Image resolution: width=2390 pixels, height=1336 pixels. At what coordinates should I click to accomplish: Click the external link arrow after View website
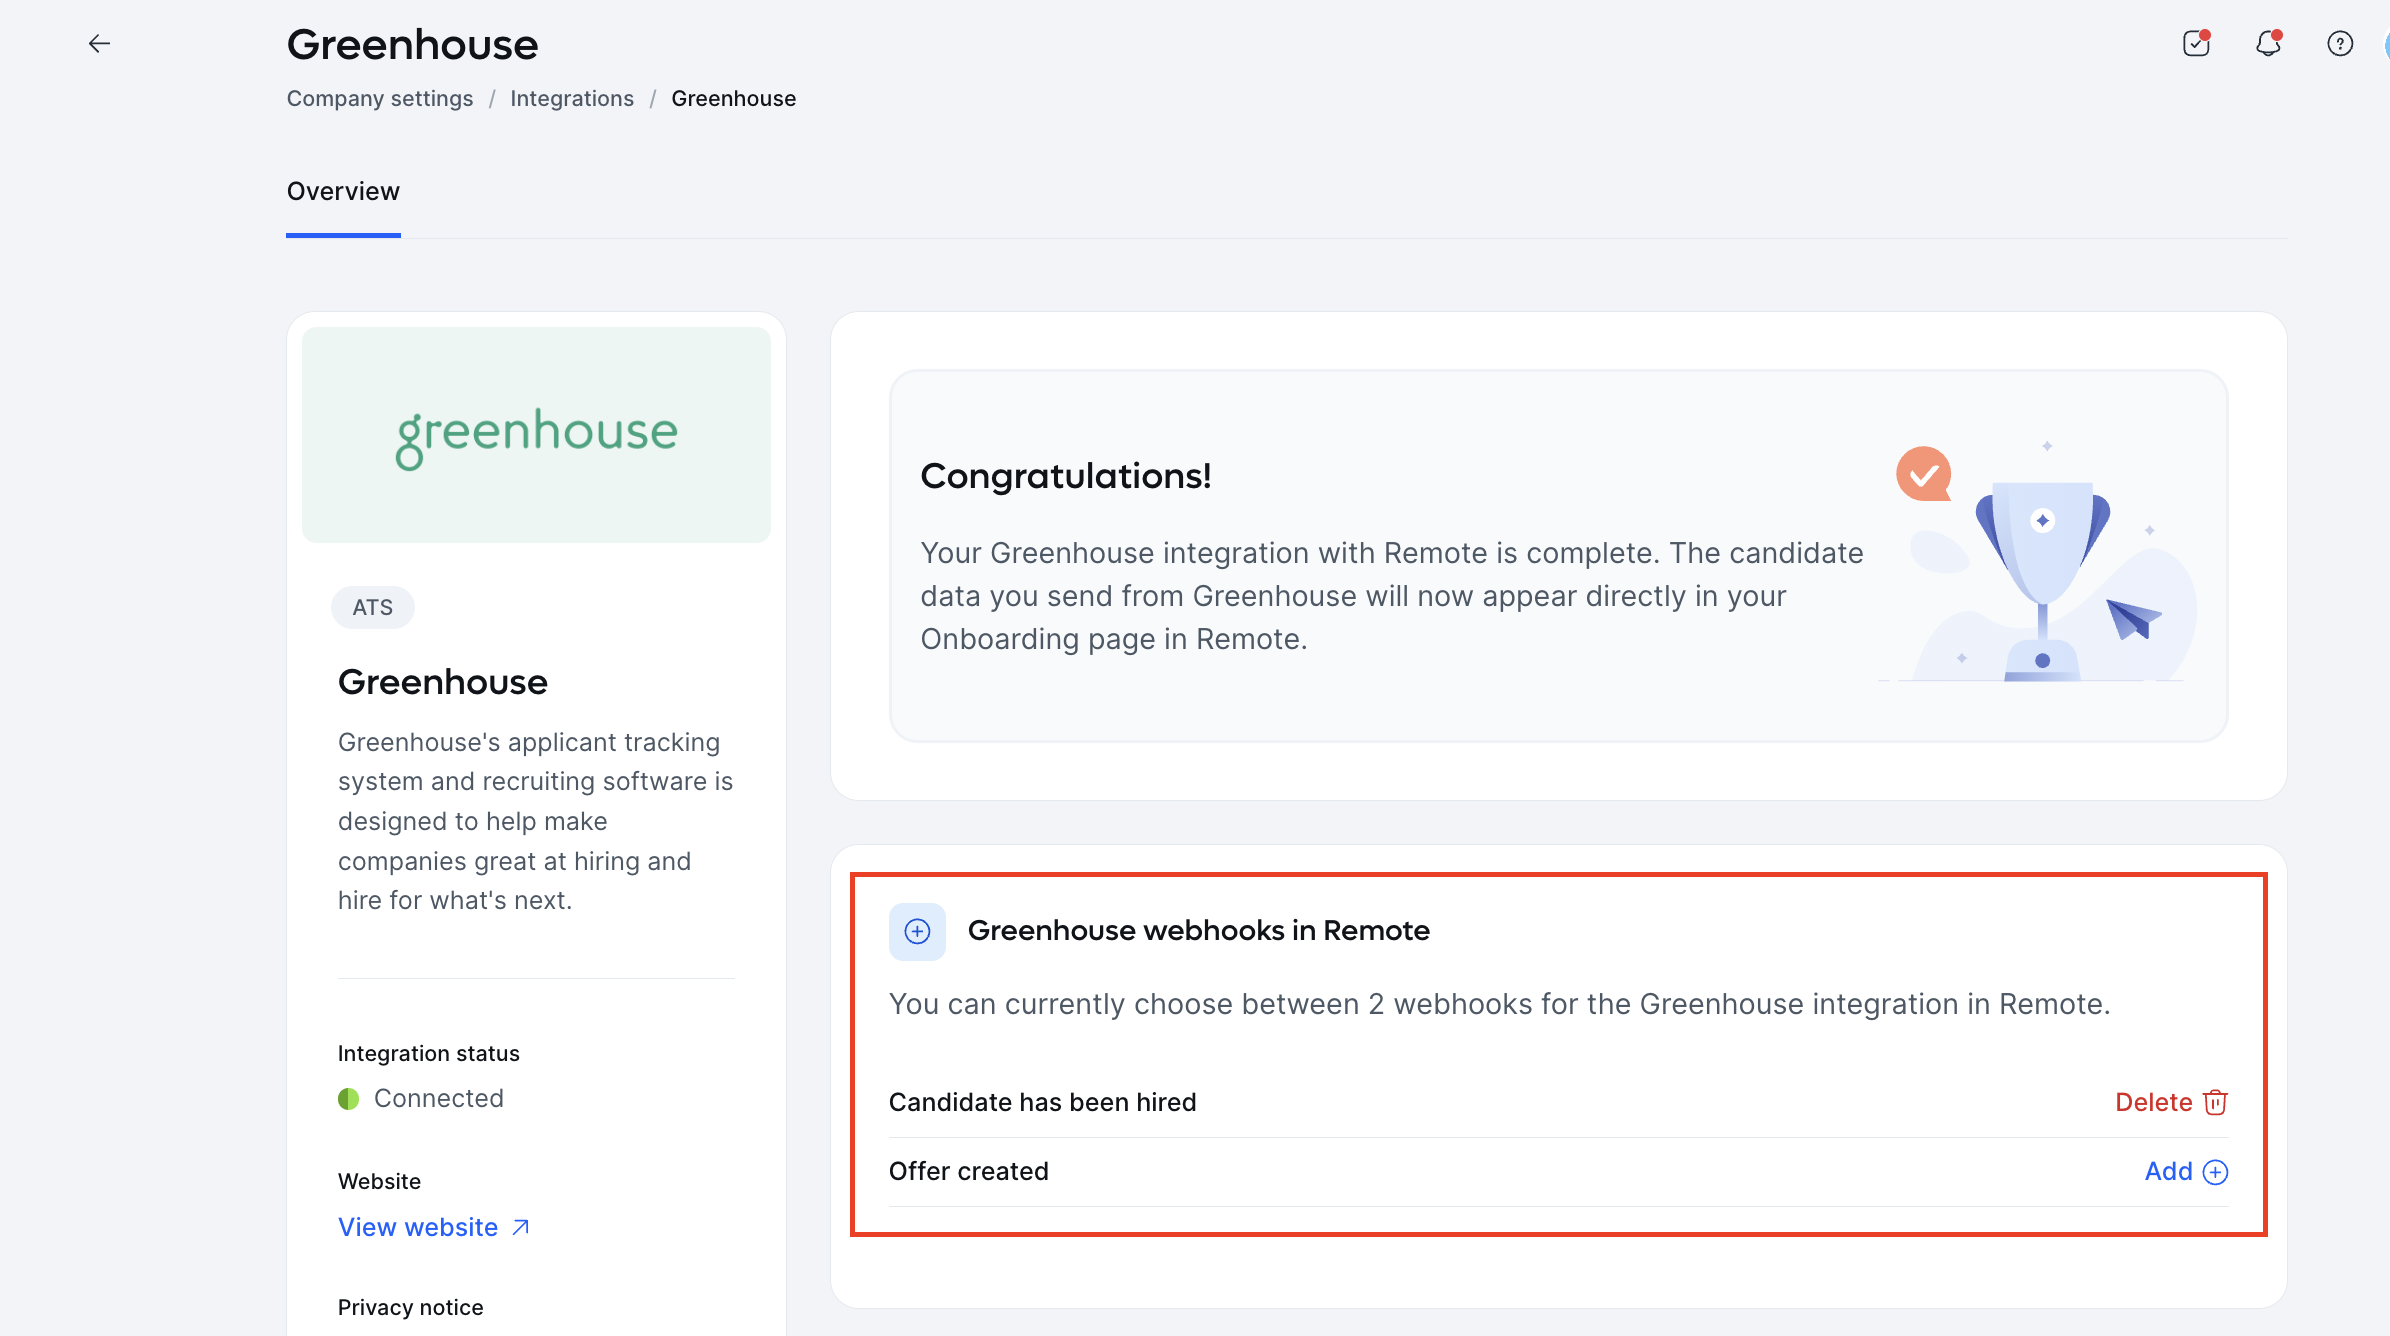521,1227
